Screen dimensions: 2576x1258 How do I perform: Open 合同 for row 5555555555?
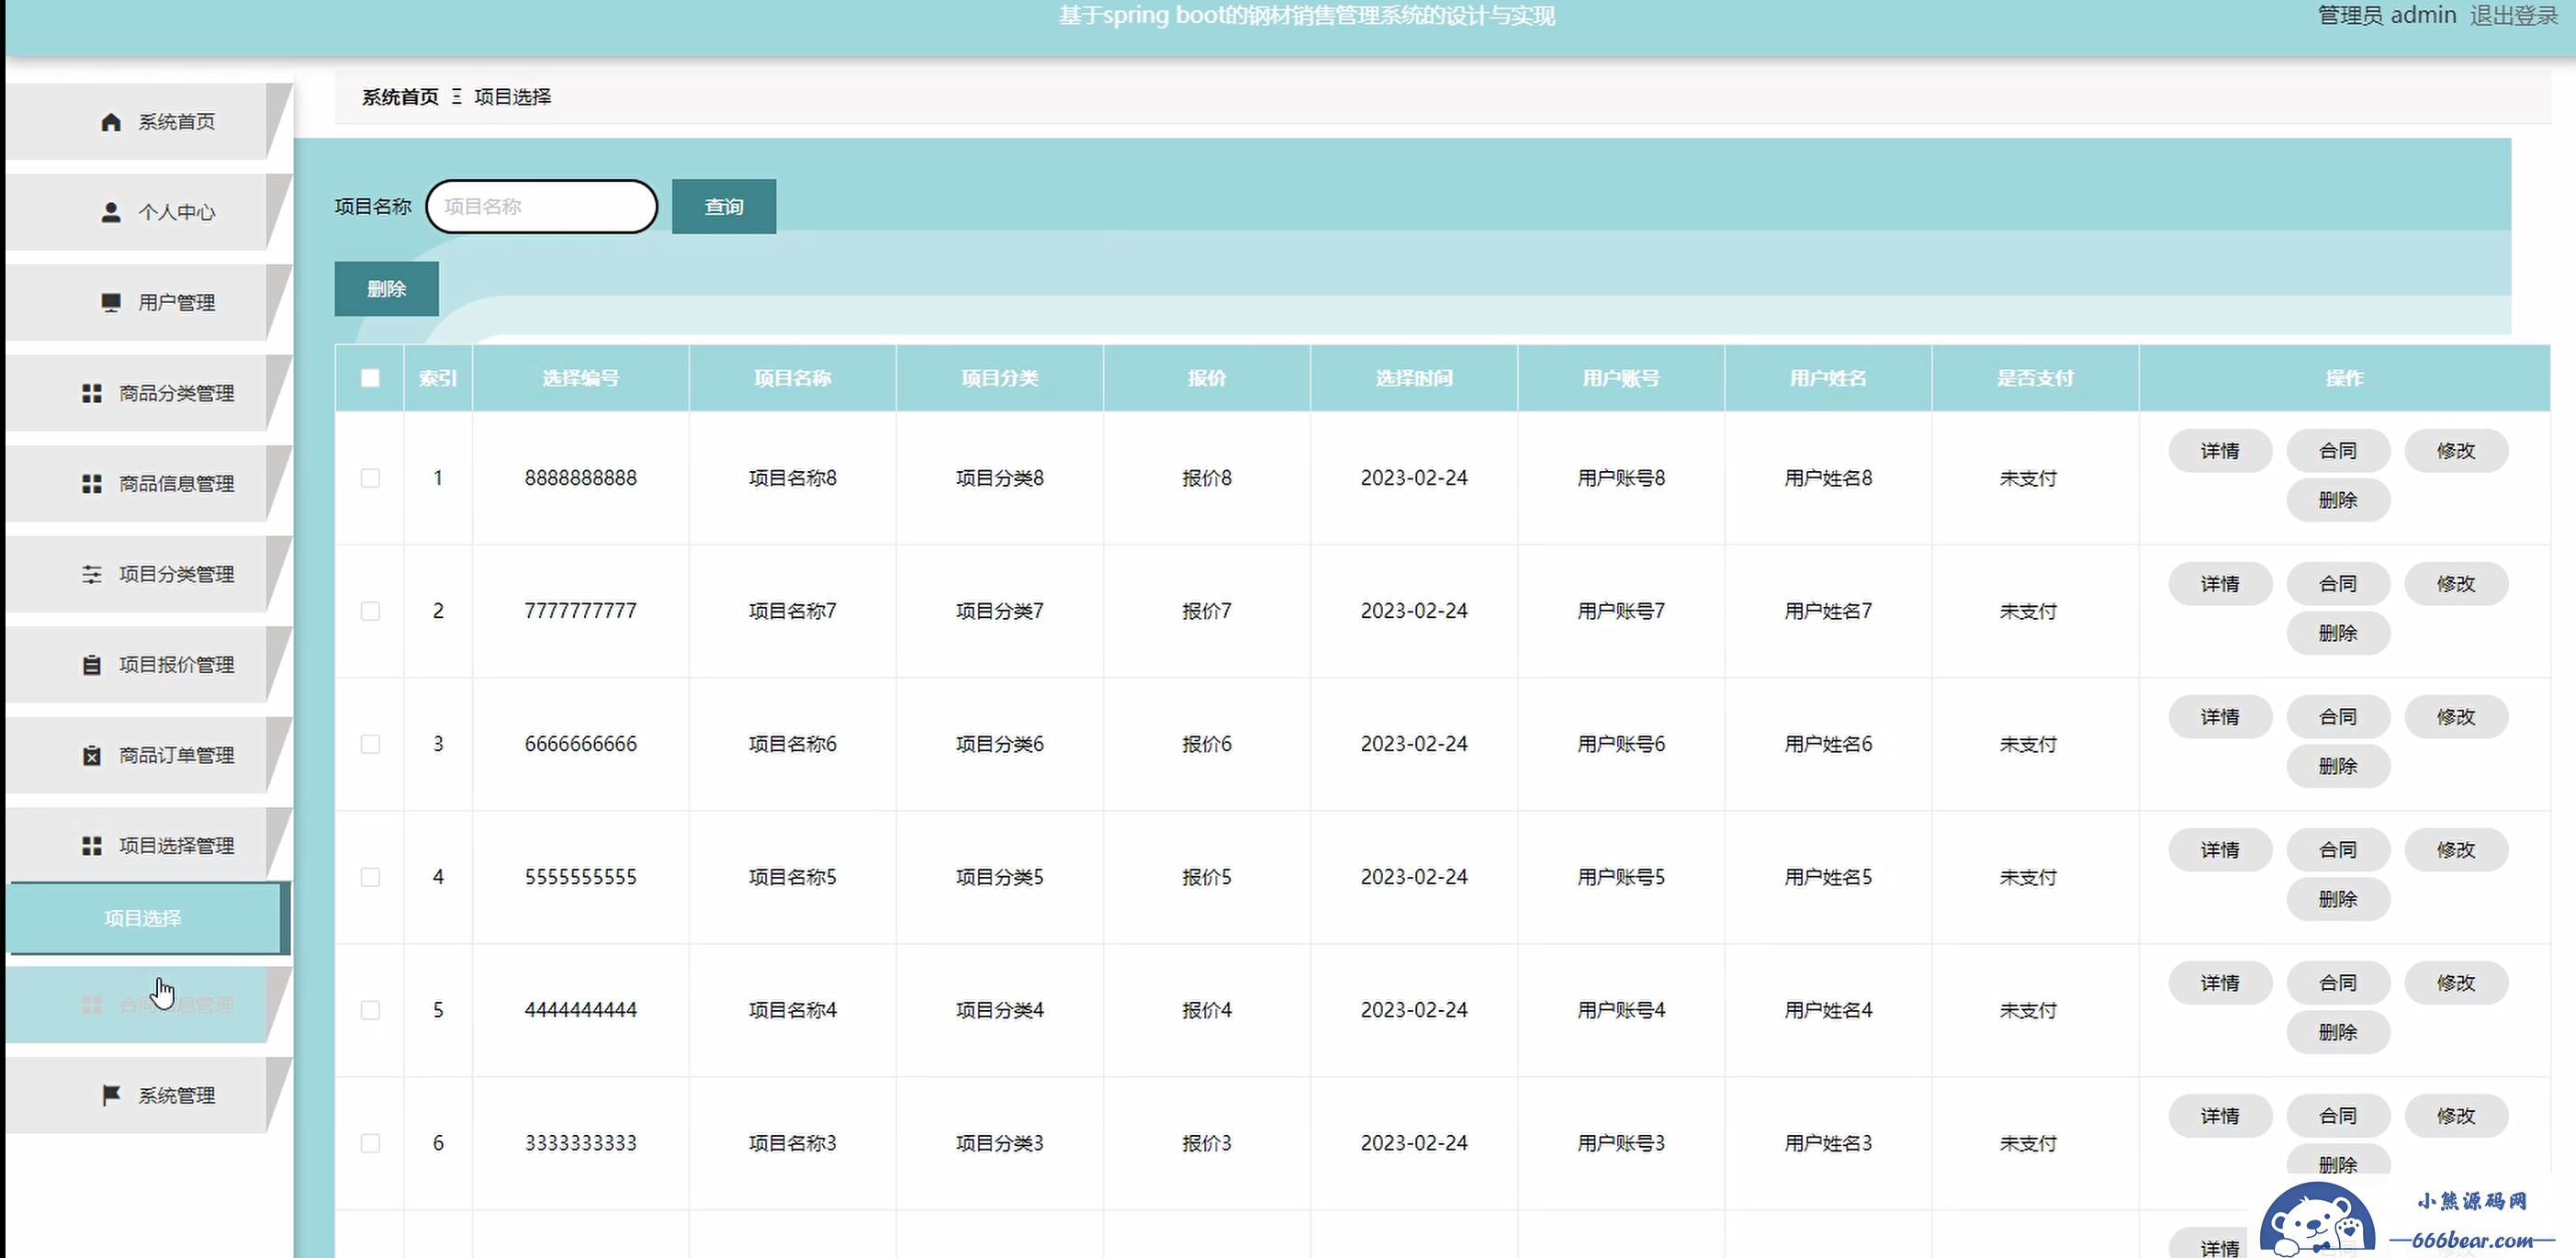point(2338,850)
